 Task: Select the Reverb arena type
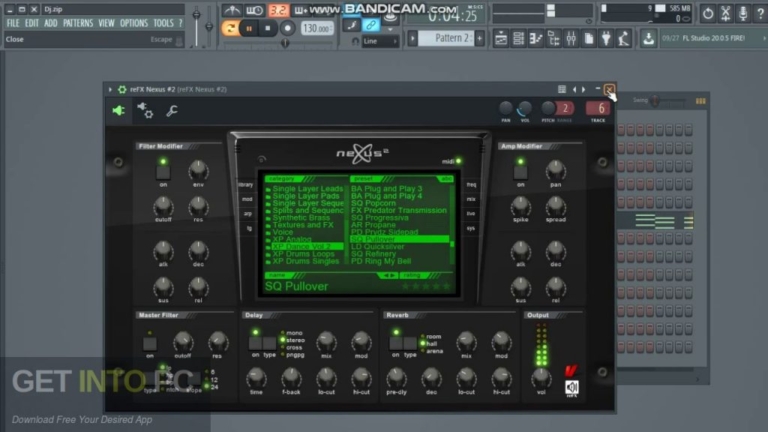pos(433,351)
